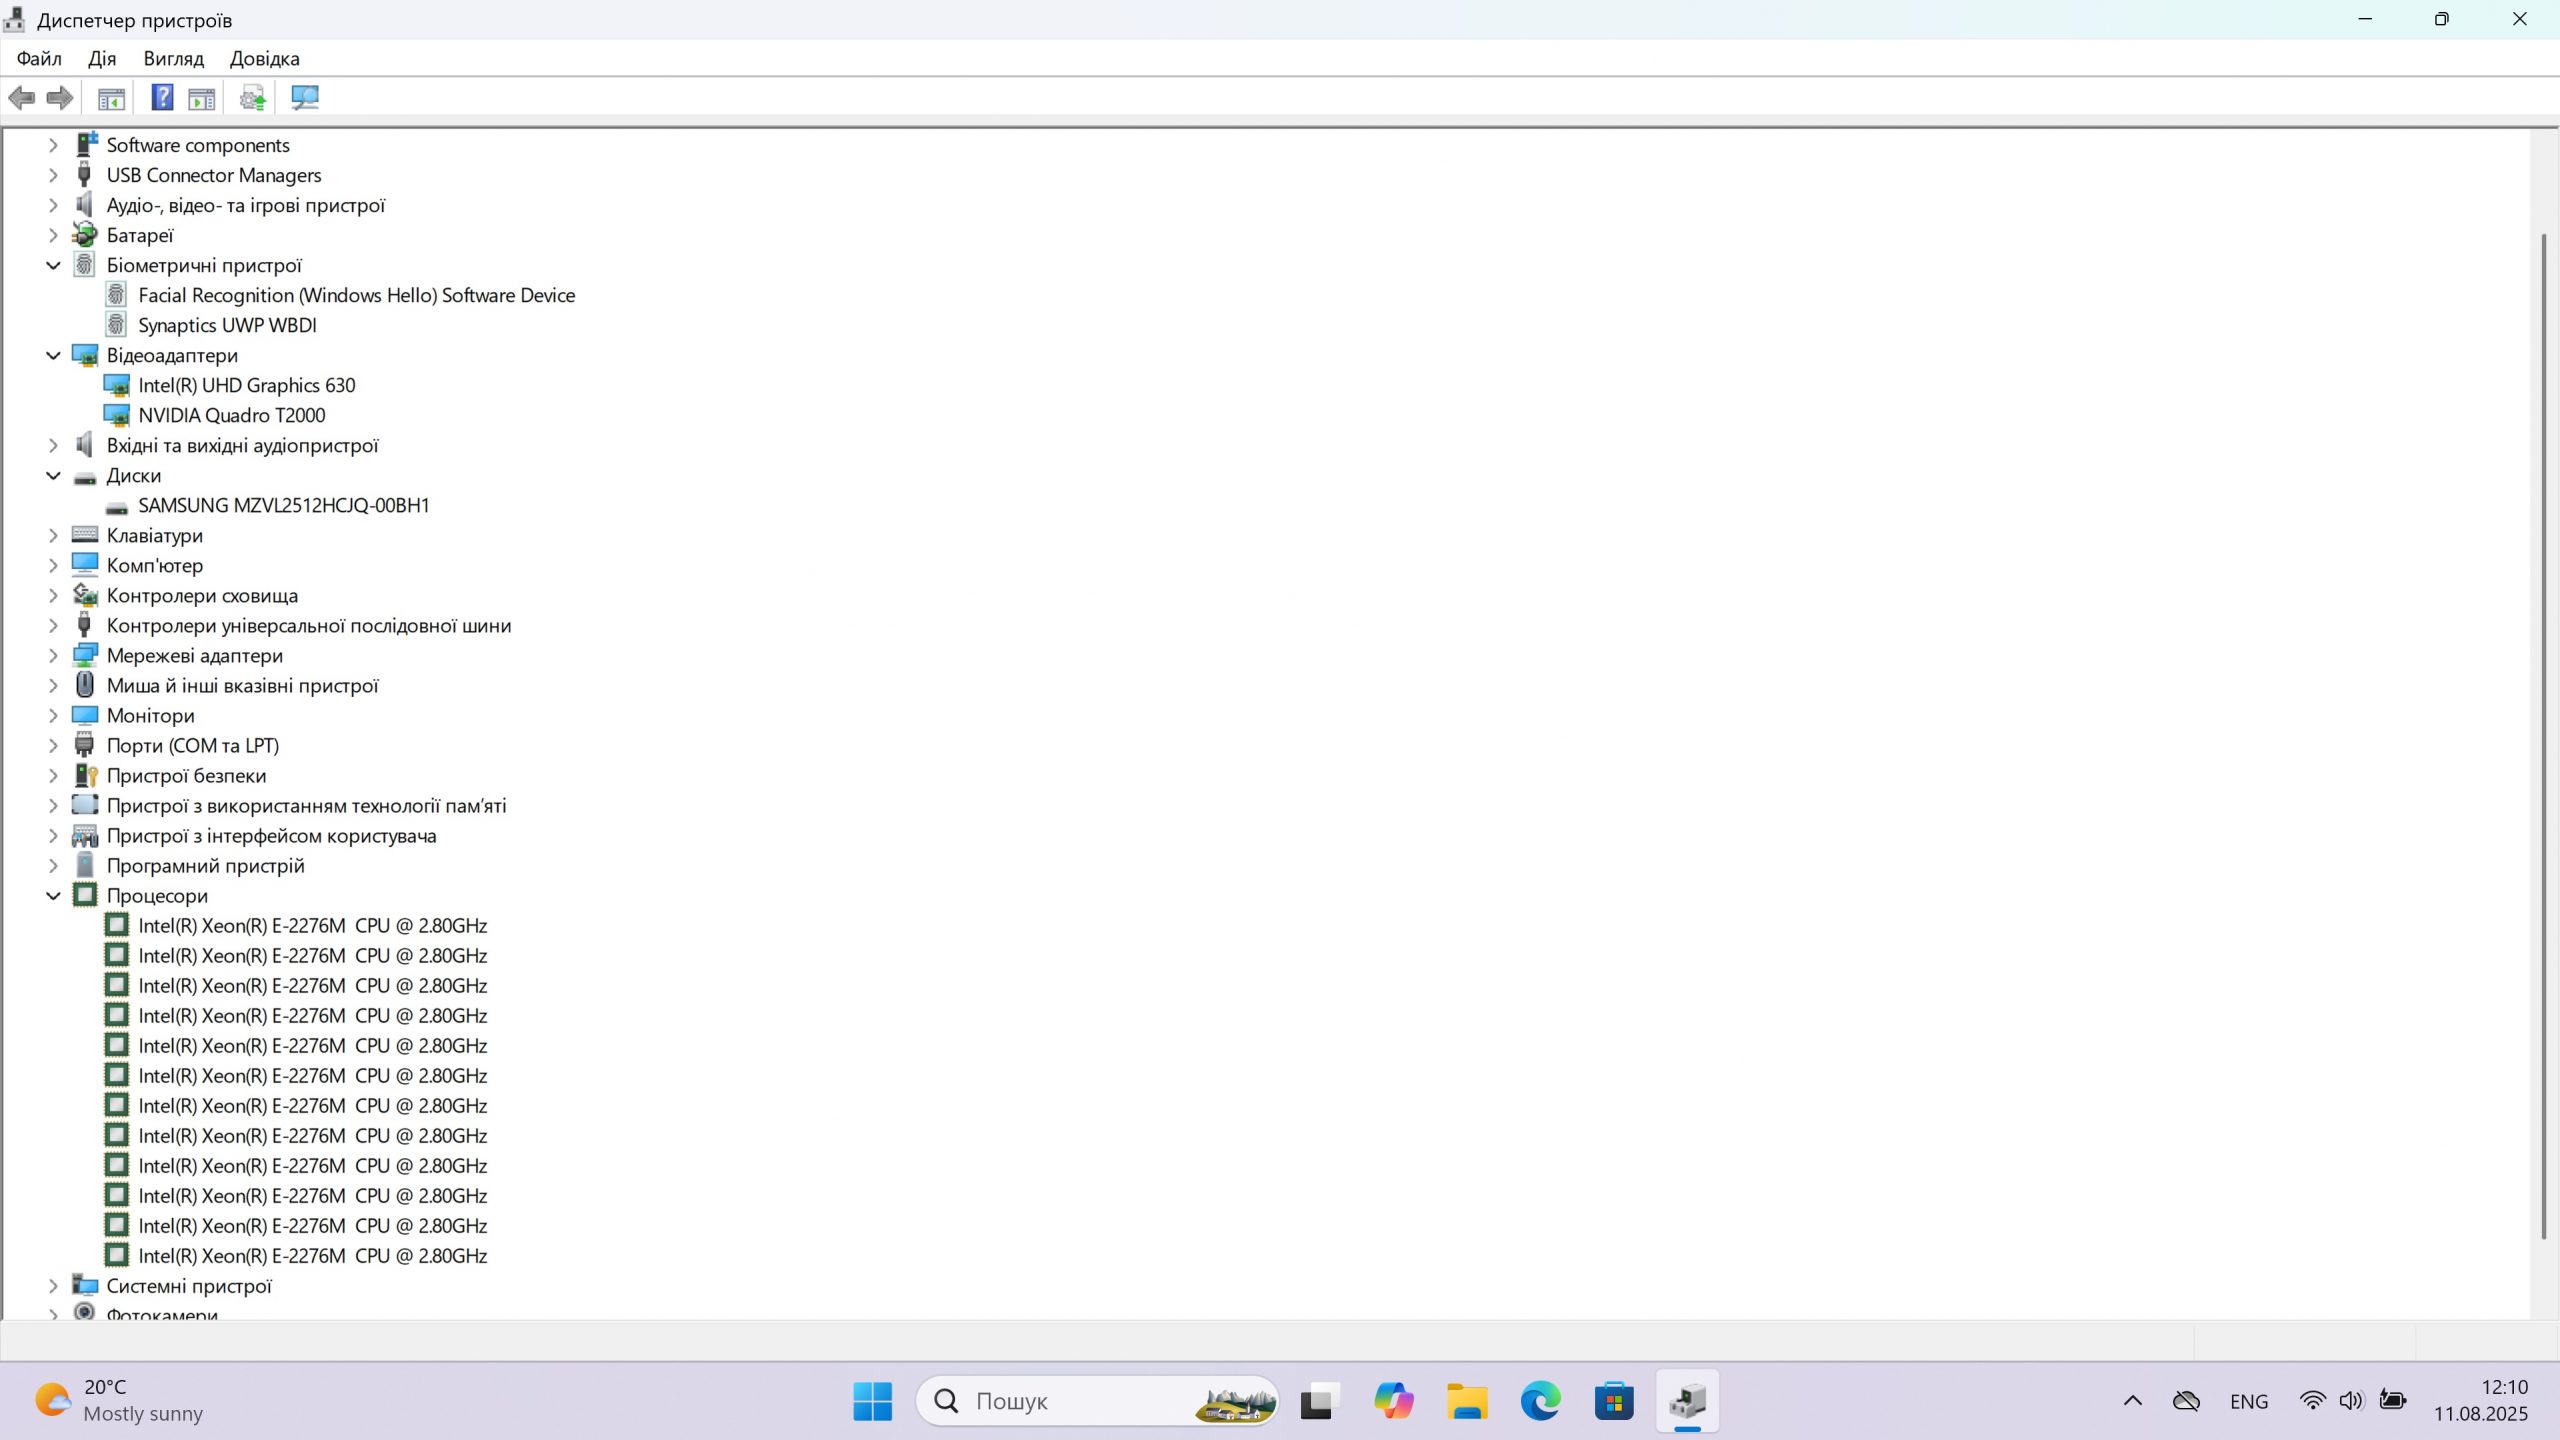The image size is (2560, 1440).
Task: Click the vertical scrollbar thumb
Action: 2544,736
